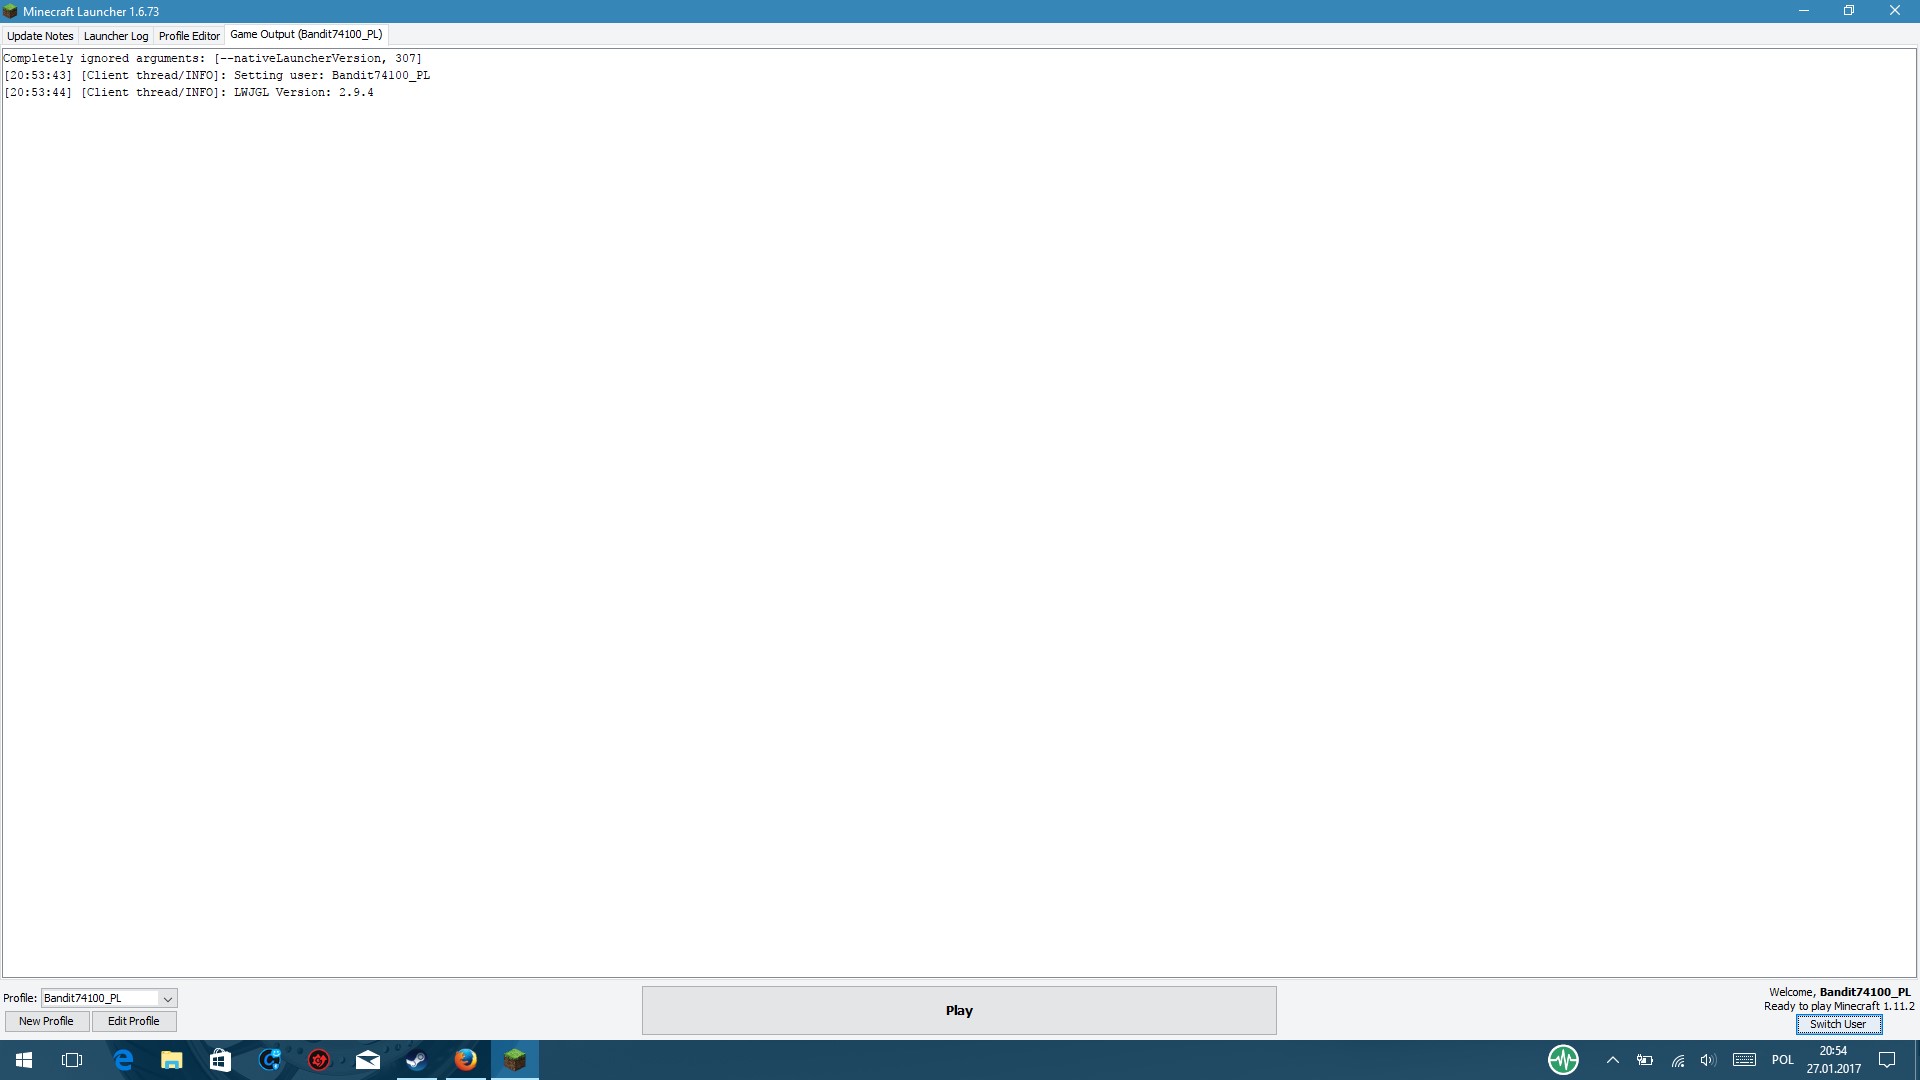The image size is (1920, 1080).
Task: Open the Mail app taskbar icon
Action: pos(367,1060)
